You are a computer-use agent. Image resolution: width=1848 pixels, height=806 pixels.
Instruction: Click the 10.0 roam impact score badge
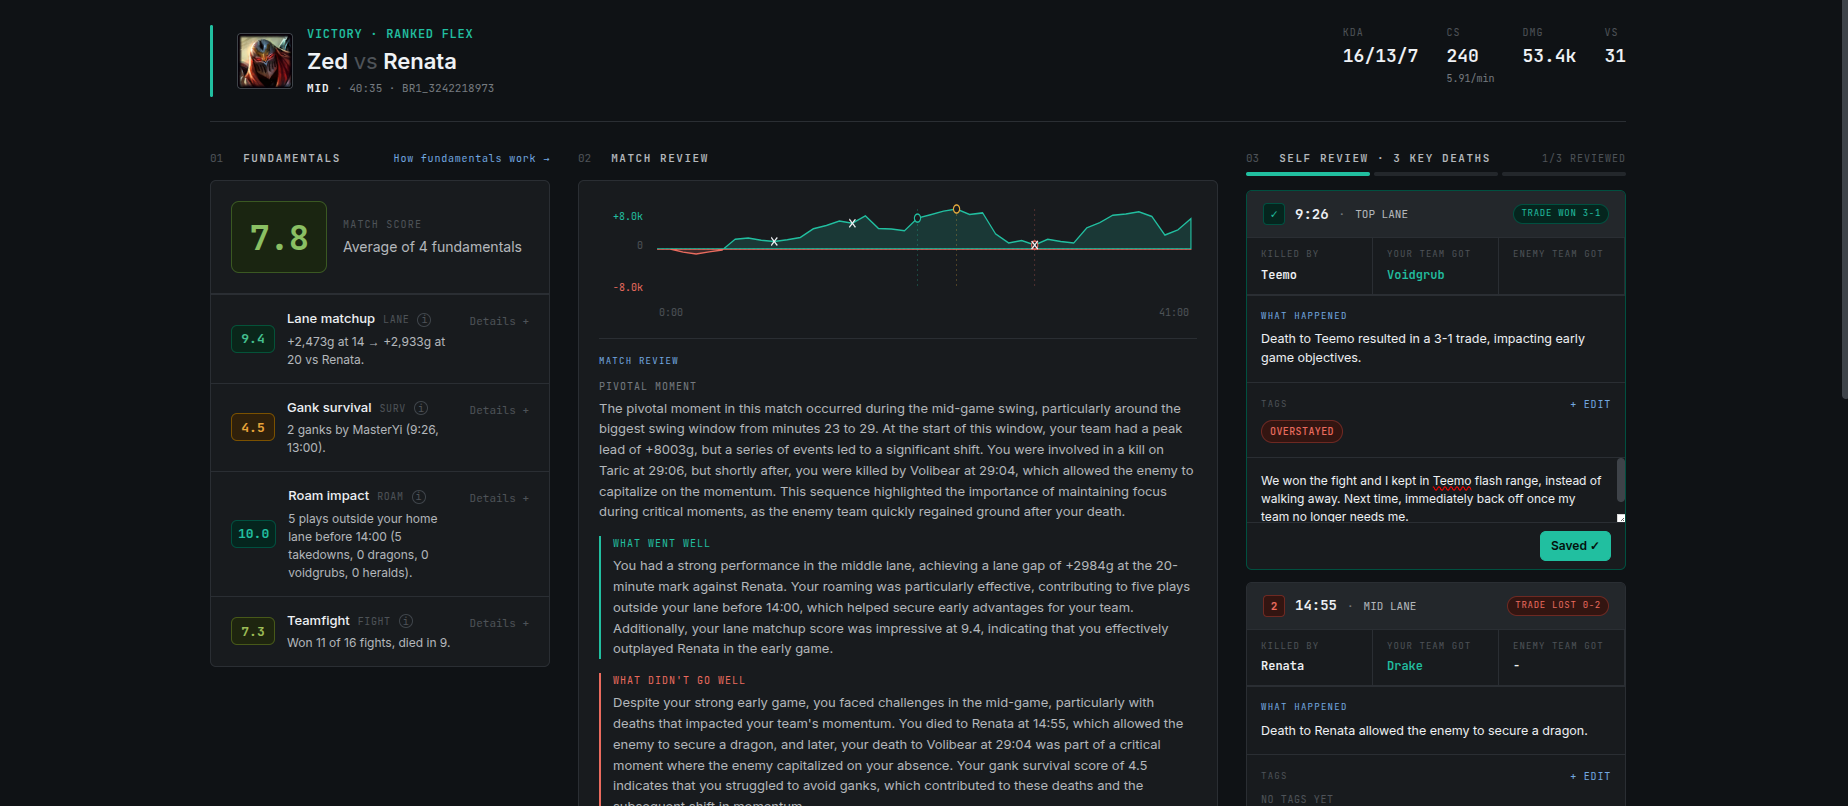pyautogui.click(x=254, y=534)
